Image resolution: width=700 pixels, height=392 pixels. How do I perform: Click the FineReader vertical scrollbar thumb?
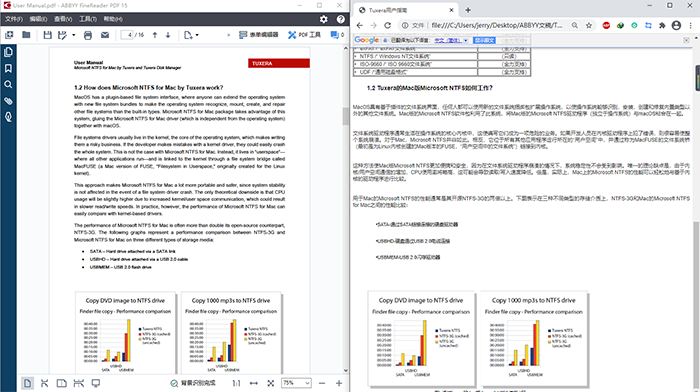(346, 116)
